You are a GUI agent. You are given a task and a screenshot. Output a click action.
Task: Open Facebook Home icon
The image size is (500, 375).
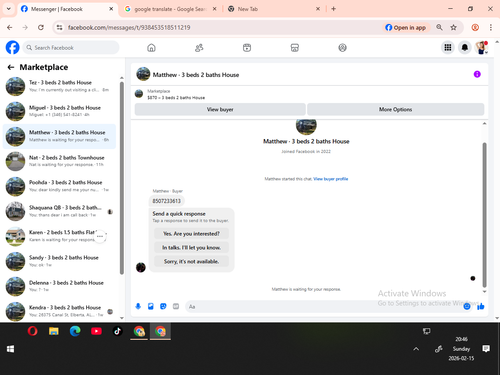[x=151, y=48]
